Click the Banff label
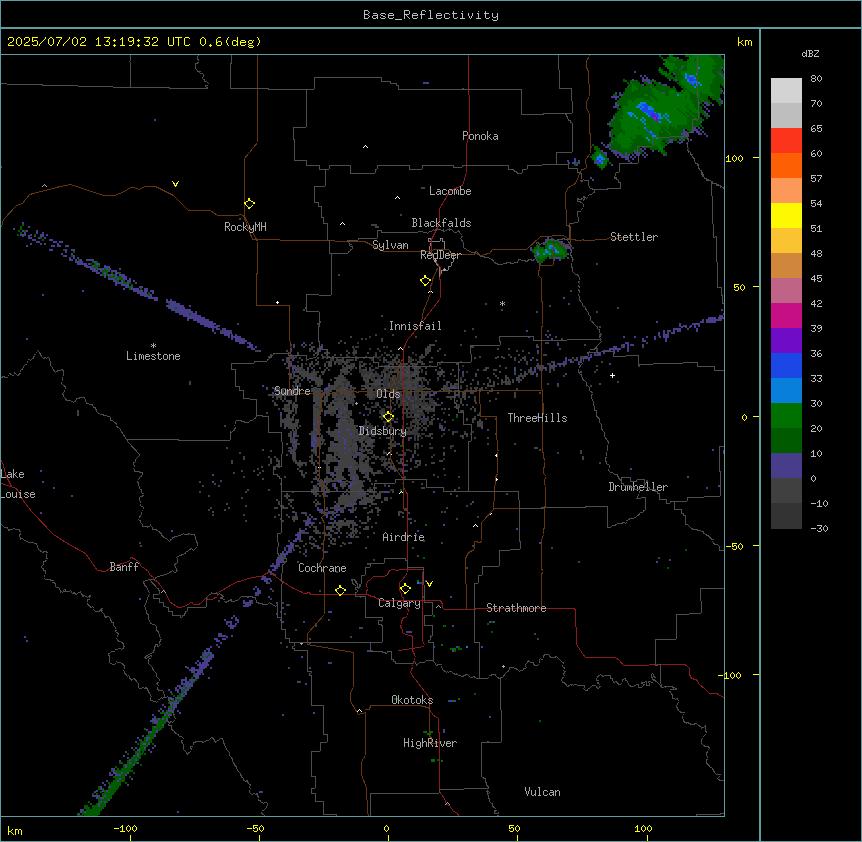This screenshot has width=862, height=842. coord(124,567)
